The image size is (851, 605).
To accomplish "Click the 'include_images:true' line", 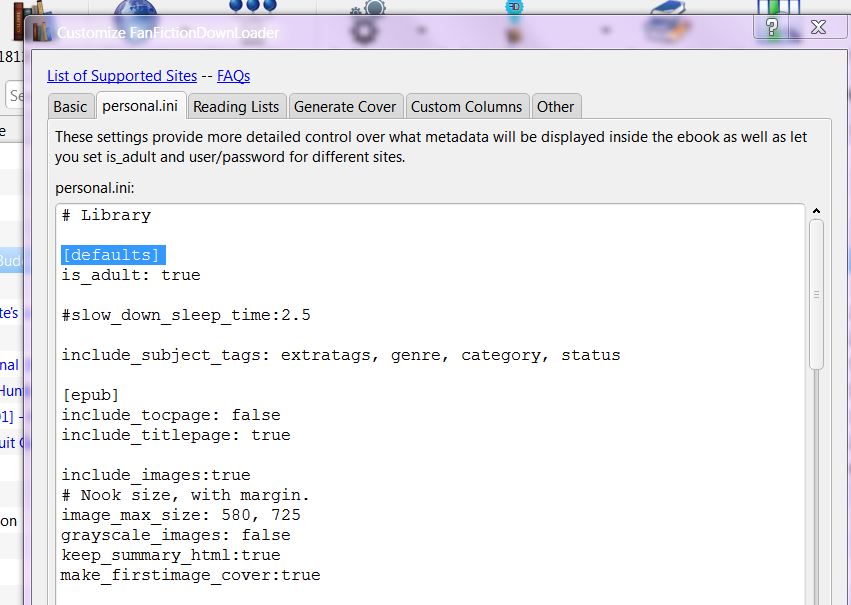I will click(x=155, y=475).
